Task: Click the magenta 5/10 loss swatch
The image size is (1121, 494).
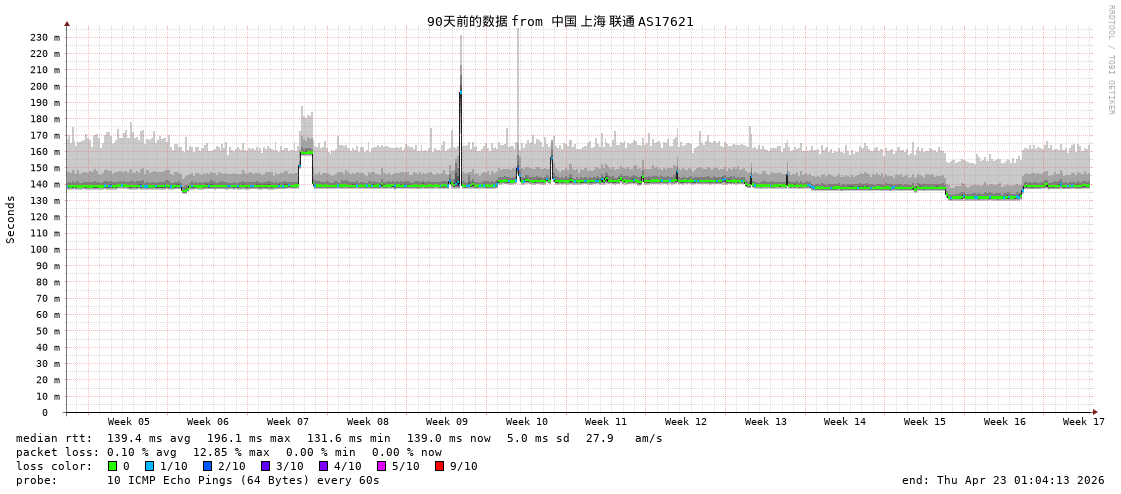Action: click(382, 466)
